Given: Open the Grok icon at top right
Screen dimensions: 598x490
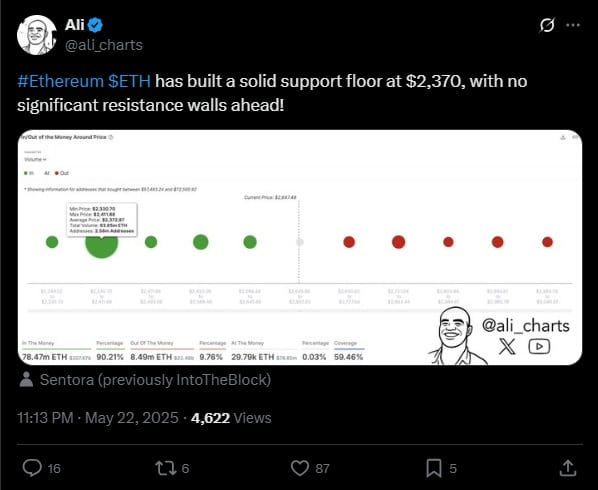Looking at the screenshot, I should click(x=547, y=26).
